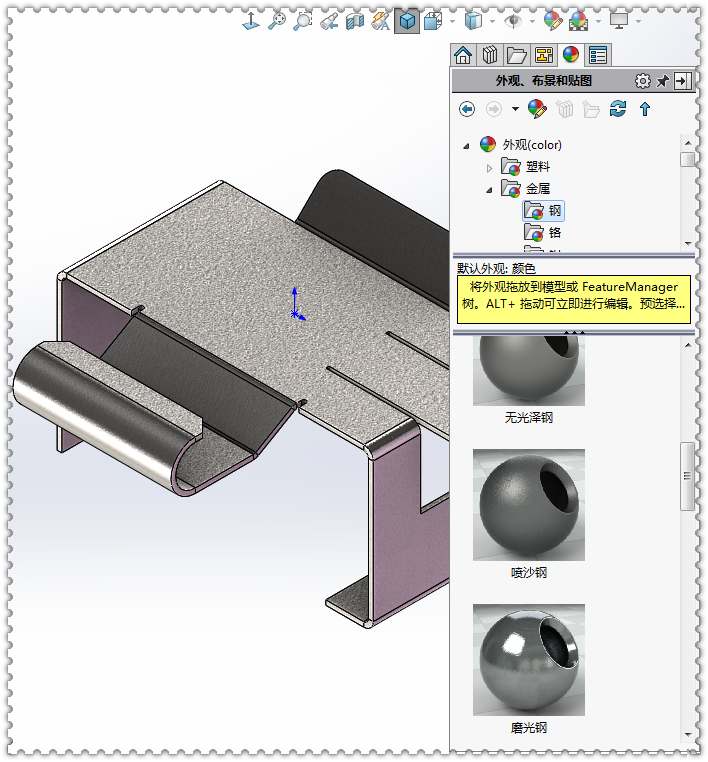Open Section View tool
Viewport: 708px width, 762px height.
(355, 21)
